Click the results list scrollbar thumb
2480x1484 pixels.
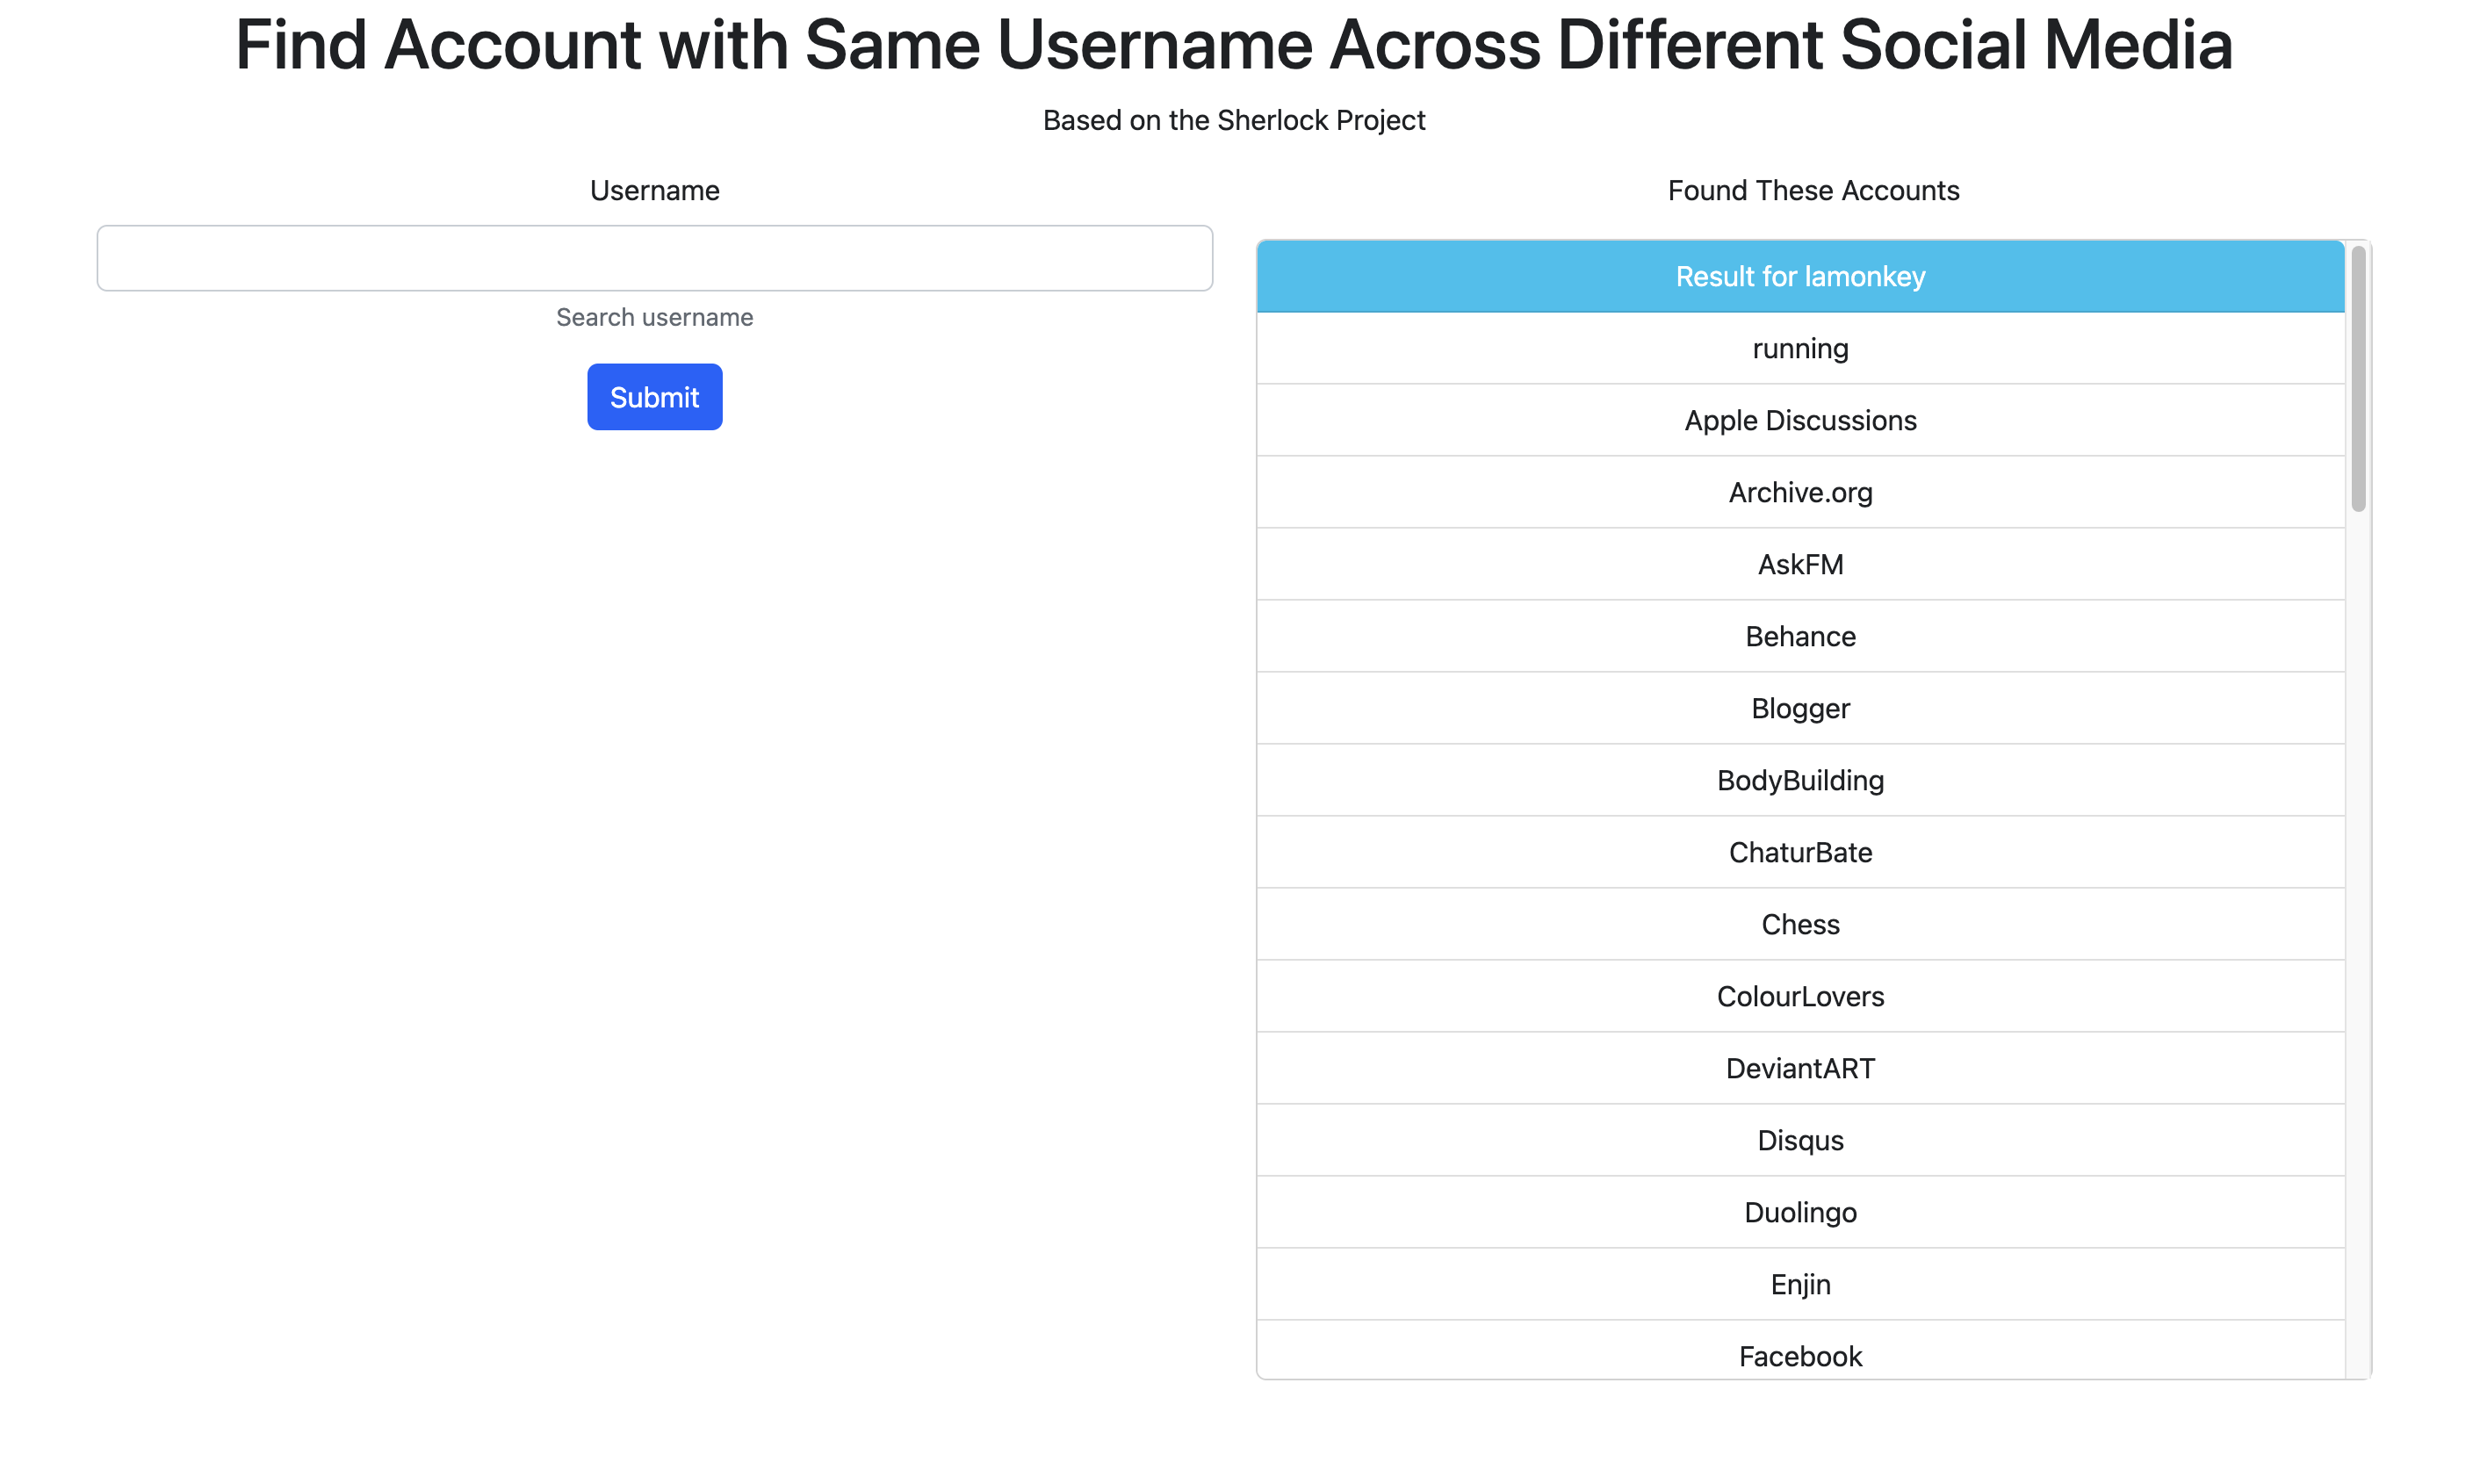2357,380
